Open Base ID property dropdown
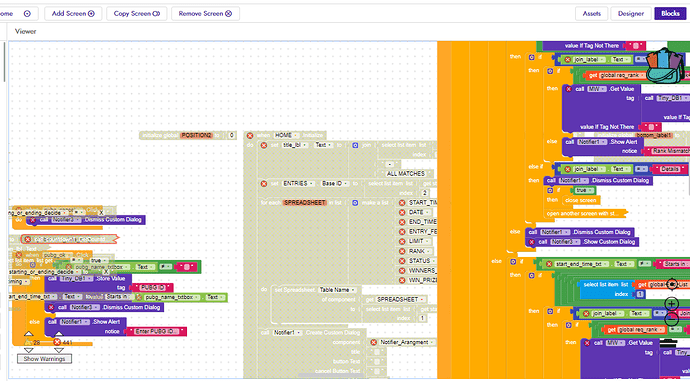This screenshot has width=690, height=381. (335, 184)
